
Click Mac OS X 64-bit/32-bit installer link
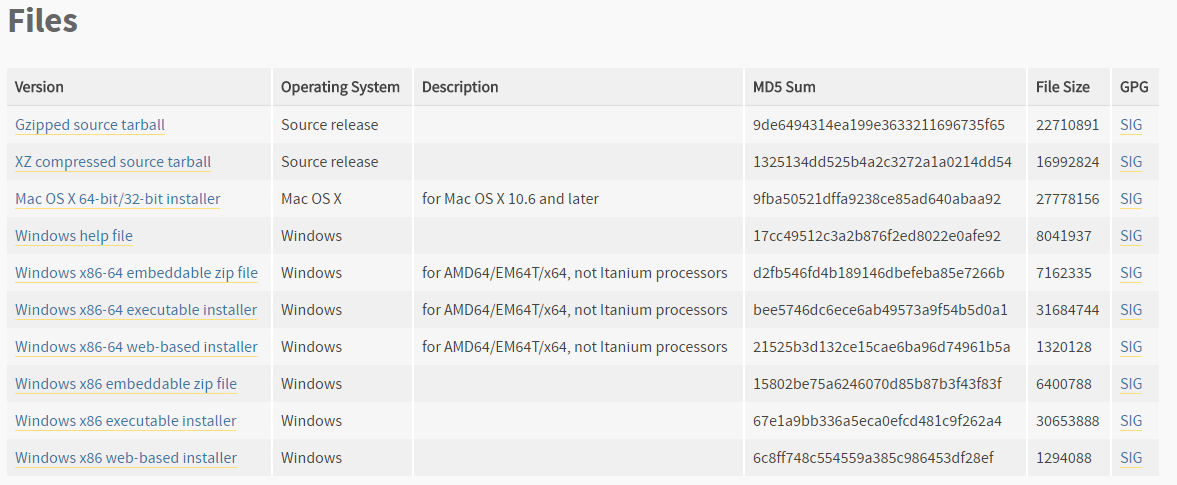pyautogui.click(x=118, y=199)
